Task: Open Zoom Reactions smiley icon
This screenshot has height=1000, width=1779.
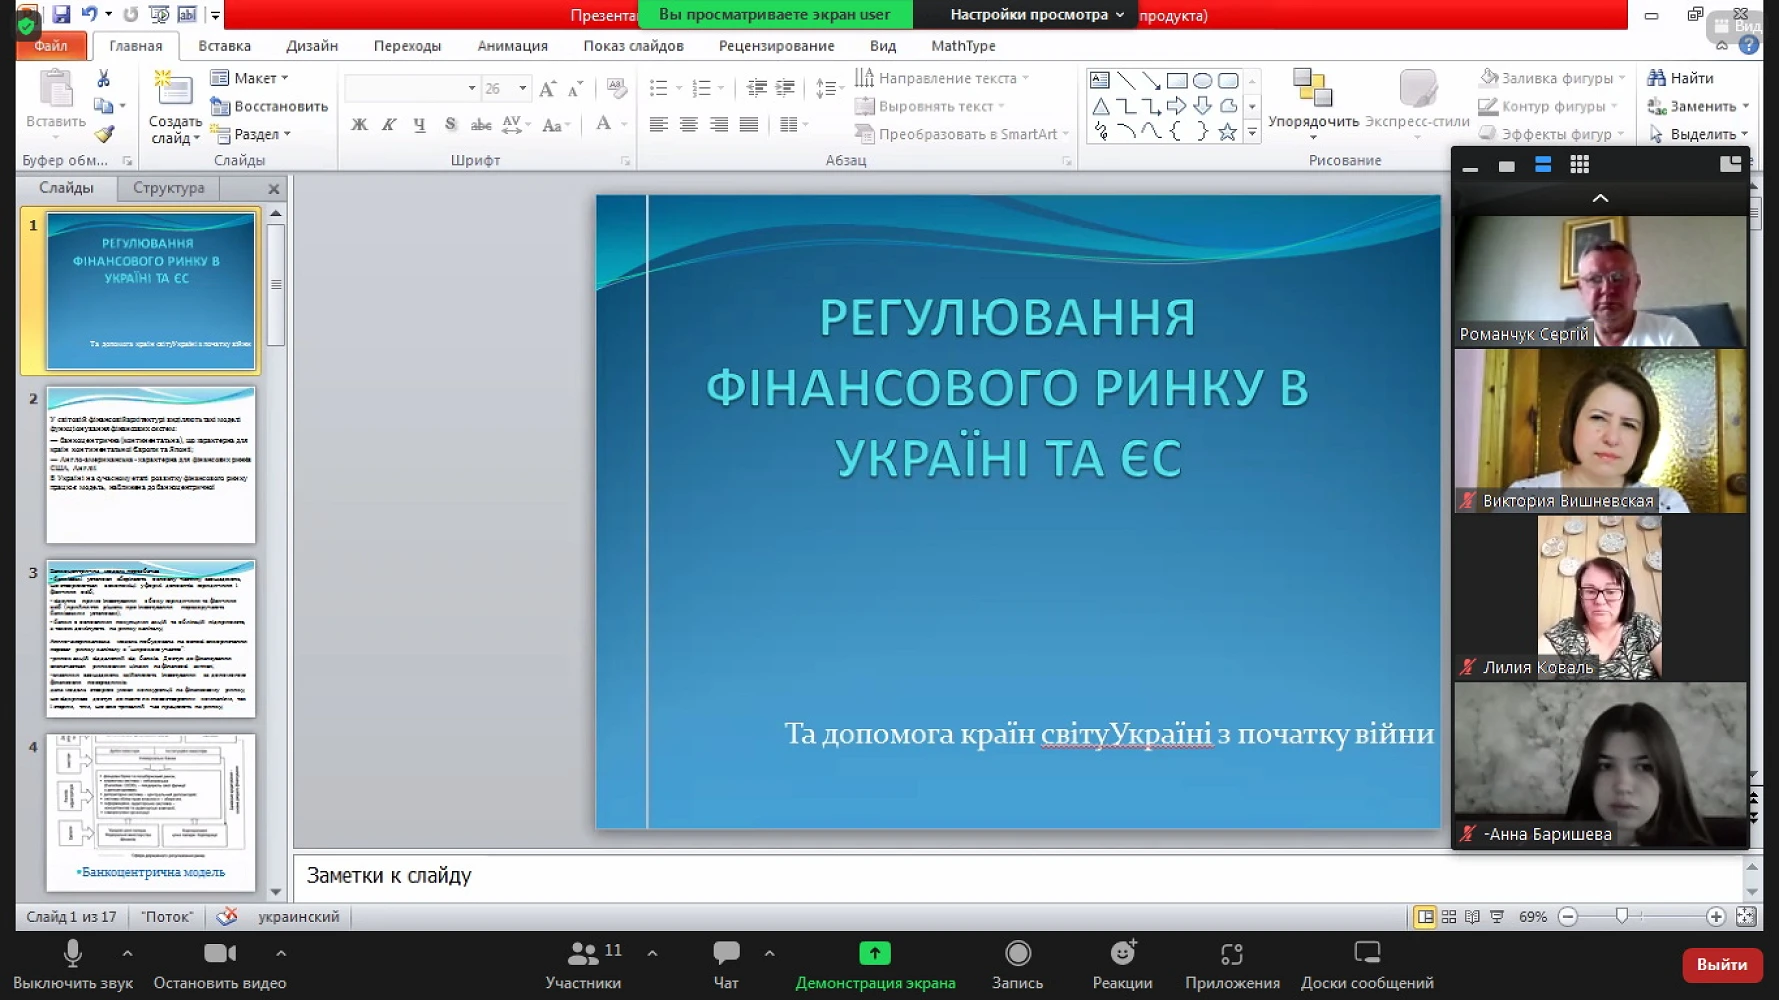Action: tap(1122, 954)
